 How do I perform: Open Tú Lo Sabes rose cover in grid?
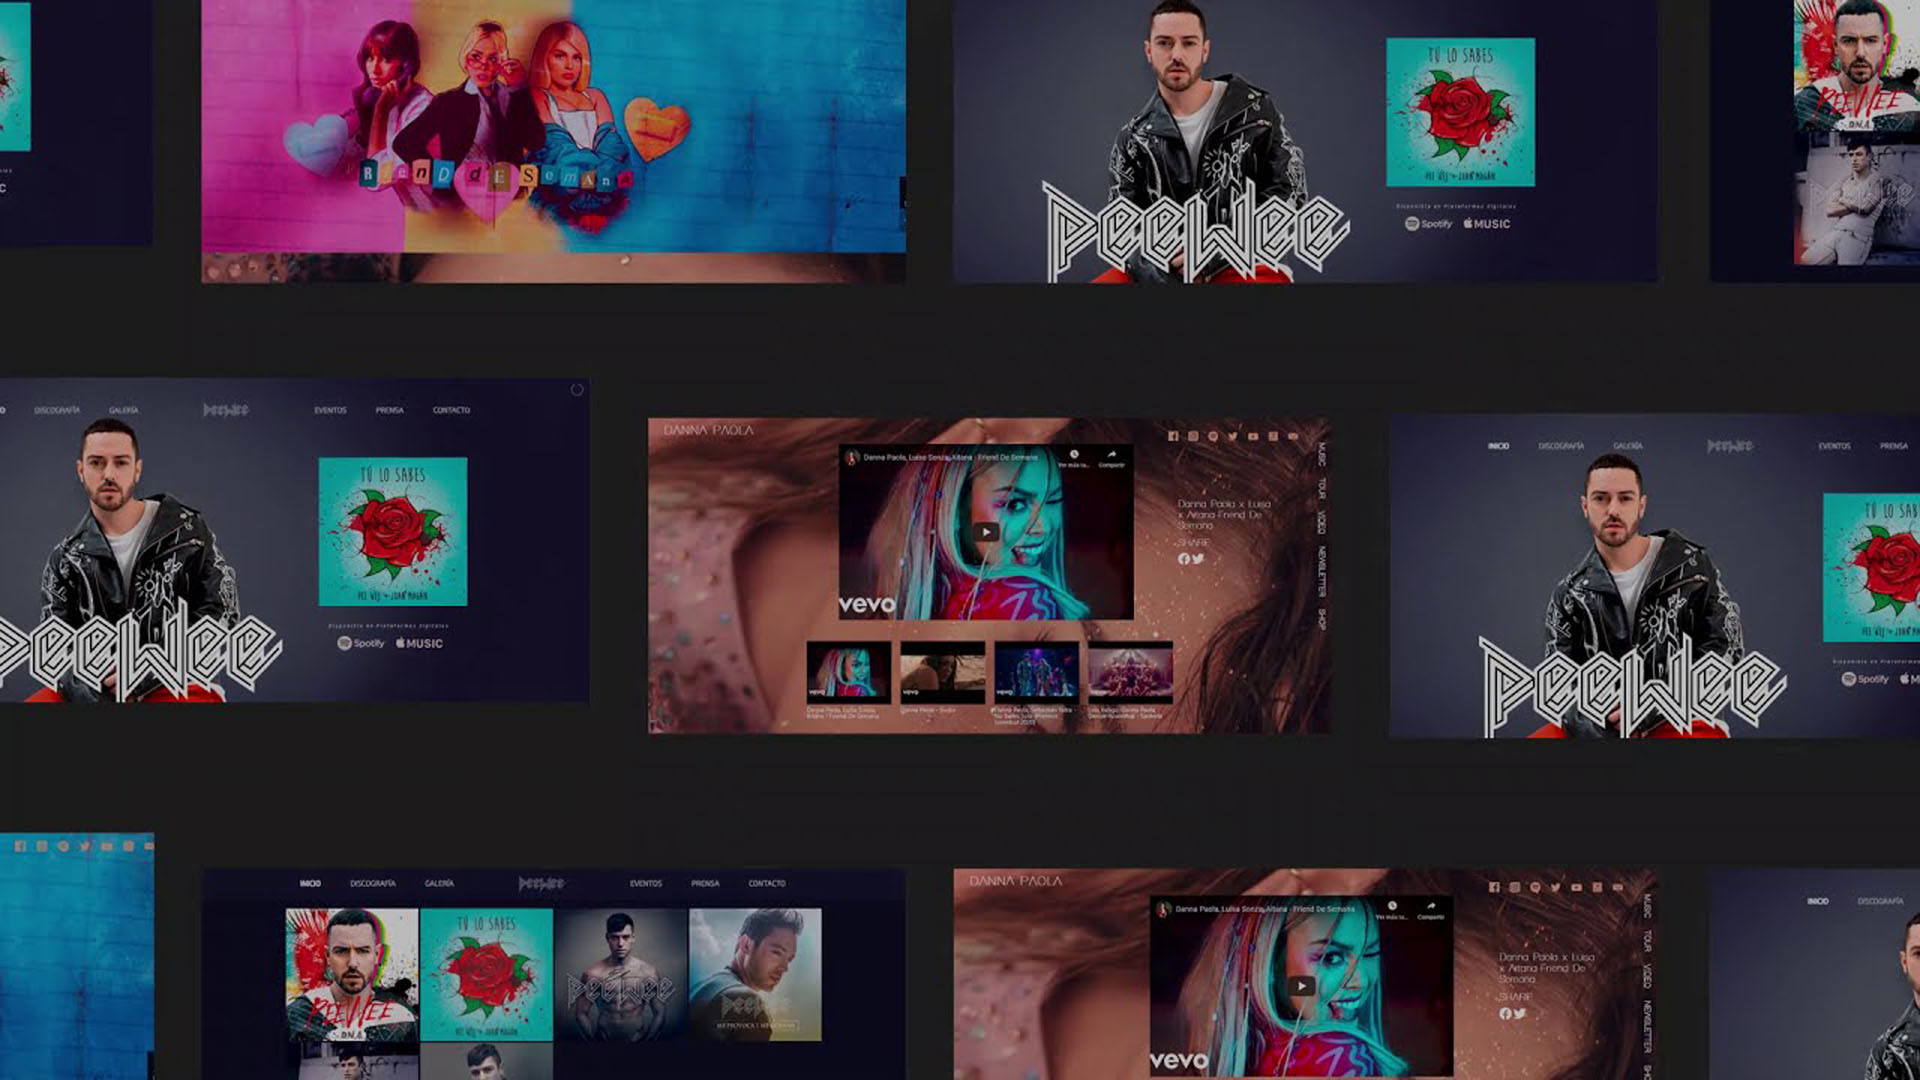486,975
